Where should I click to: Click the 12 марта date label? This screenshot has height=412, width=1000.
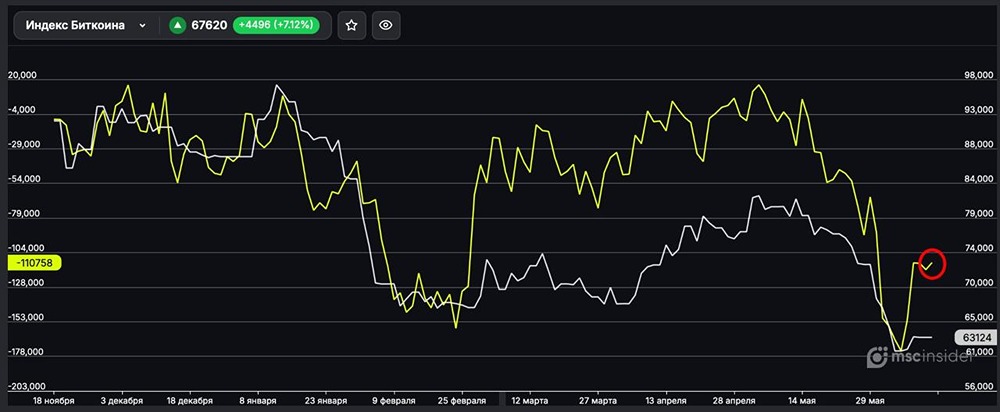click(x=529, y=401)
